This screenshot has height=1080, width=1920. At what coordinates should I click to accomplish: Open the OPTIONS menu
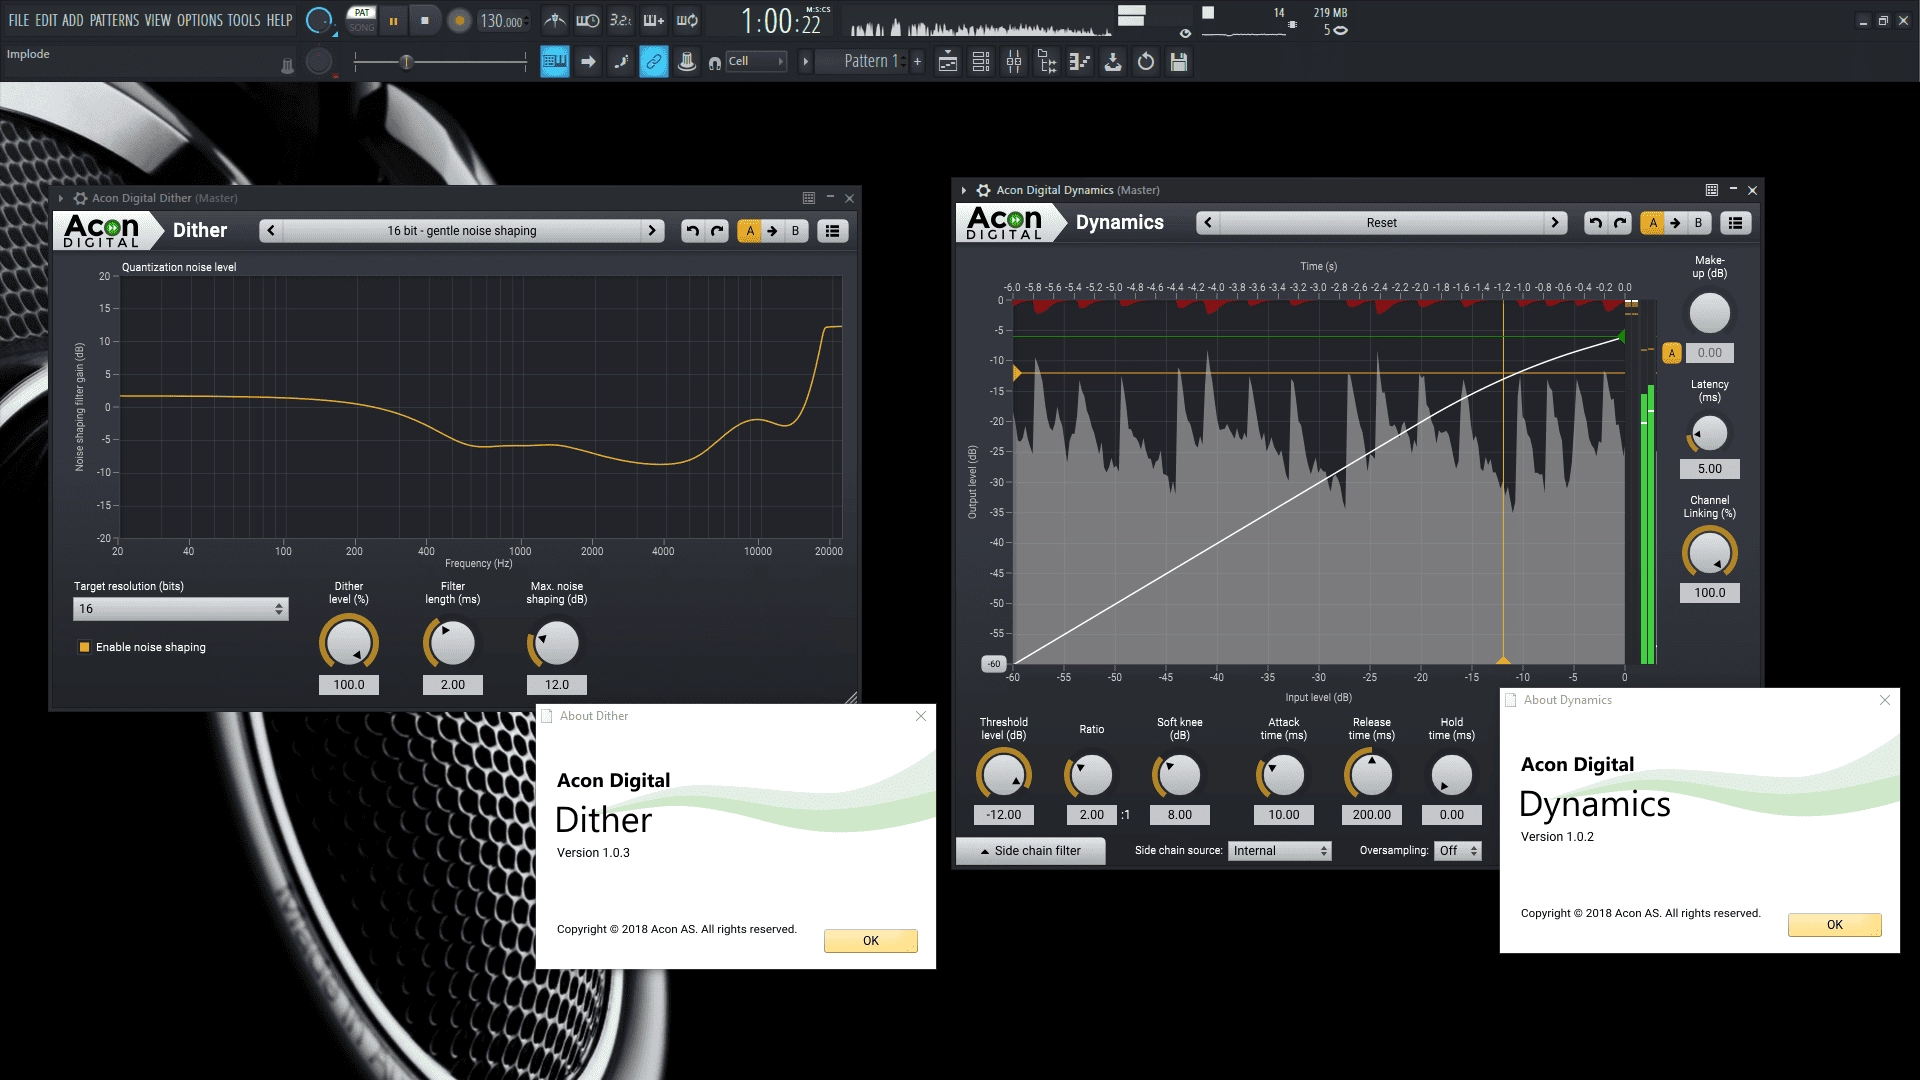[x=200, y=20]
